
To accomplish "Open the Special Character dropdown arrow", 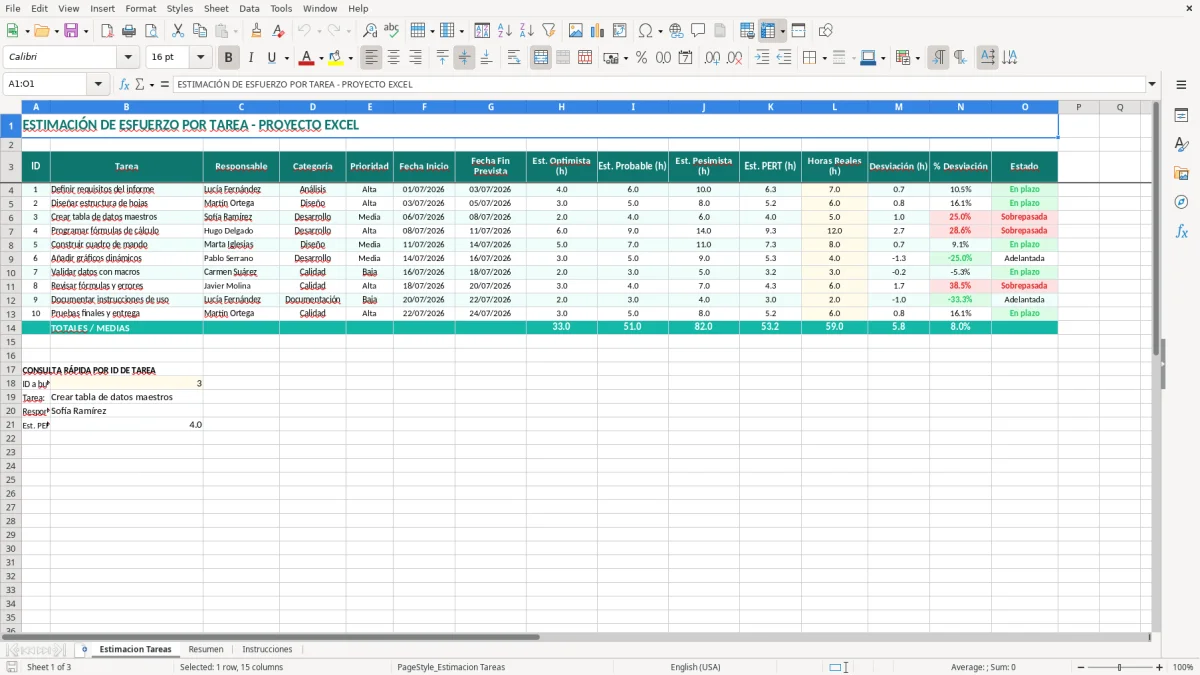I will tap(661, 31).
